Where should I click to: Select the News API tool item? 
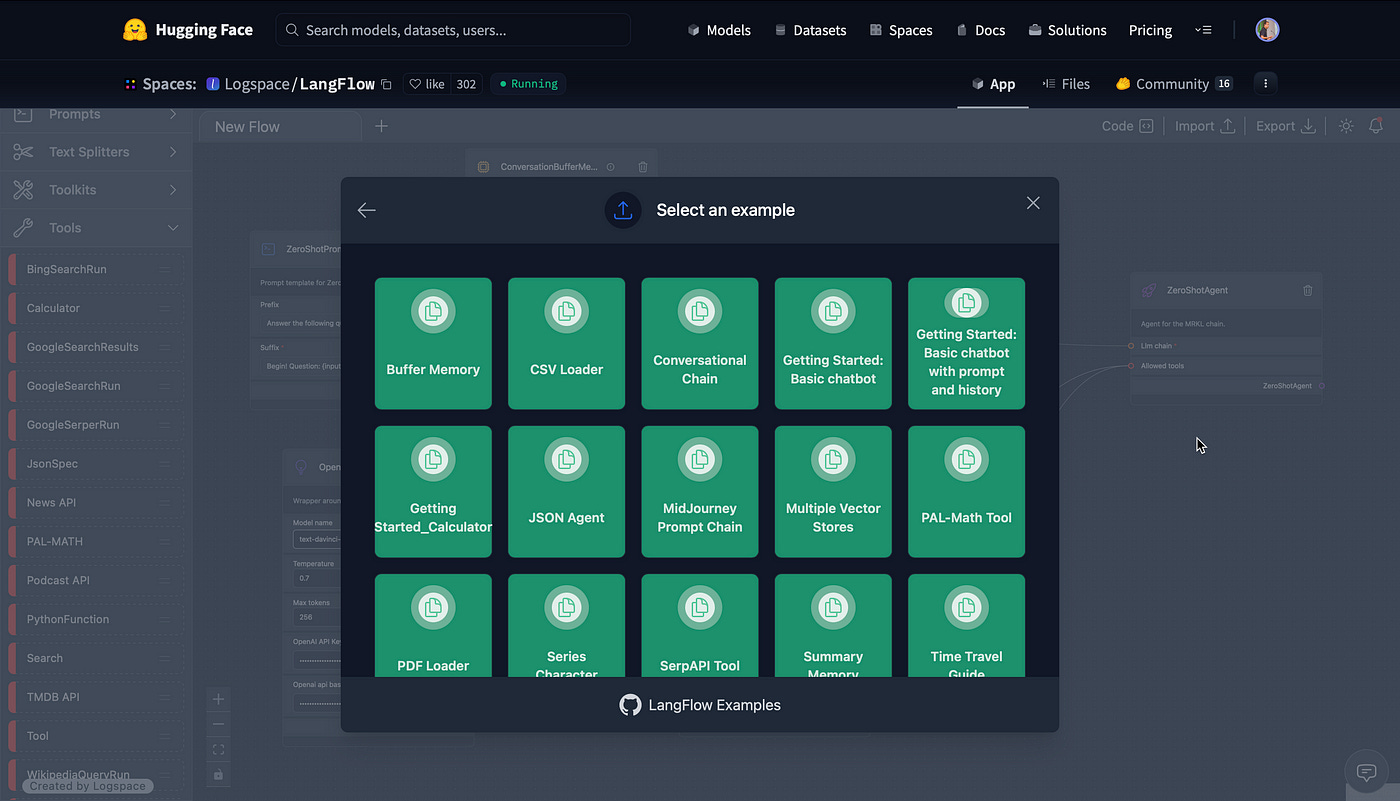96,503
